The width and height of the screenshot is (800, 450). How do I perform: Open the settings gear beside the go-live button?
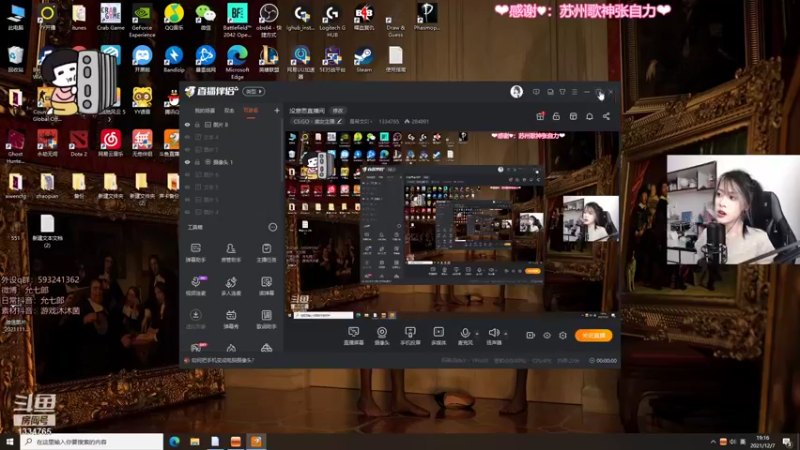[563, 335]
